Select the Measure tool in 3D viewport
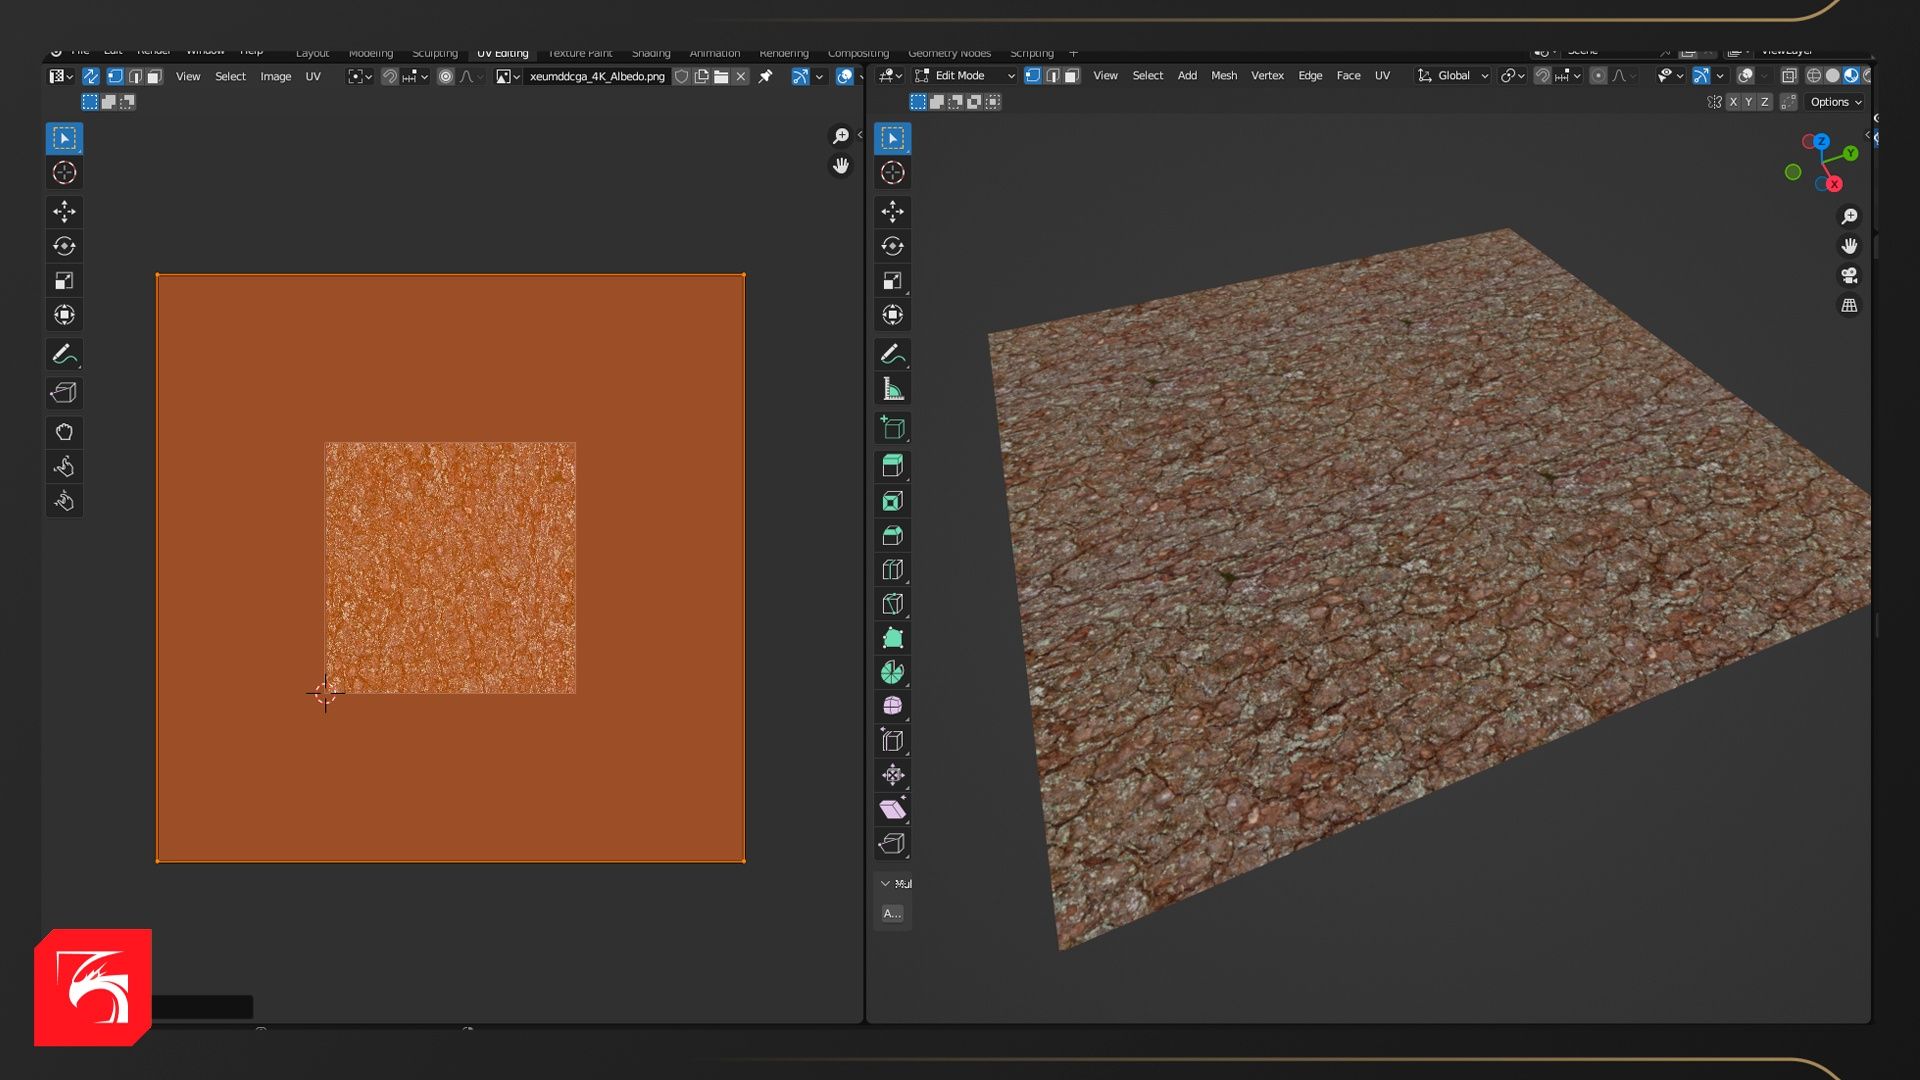 (892, 389)
